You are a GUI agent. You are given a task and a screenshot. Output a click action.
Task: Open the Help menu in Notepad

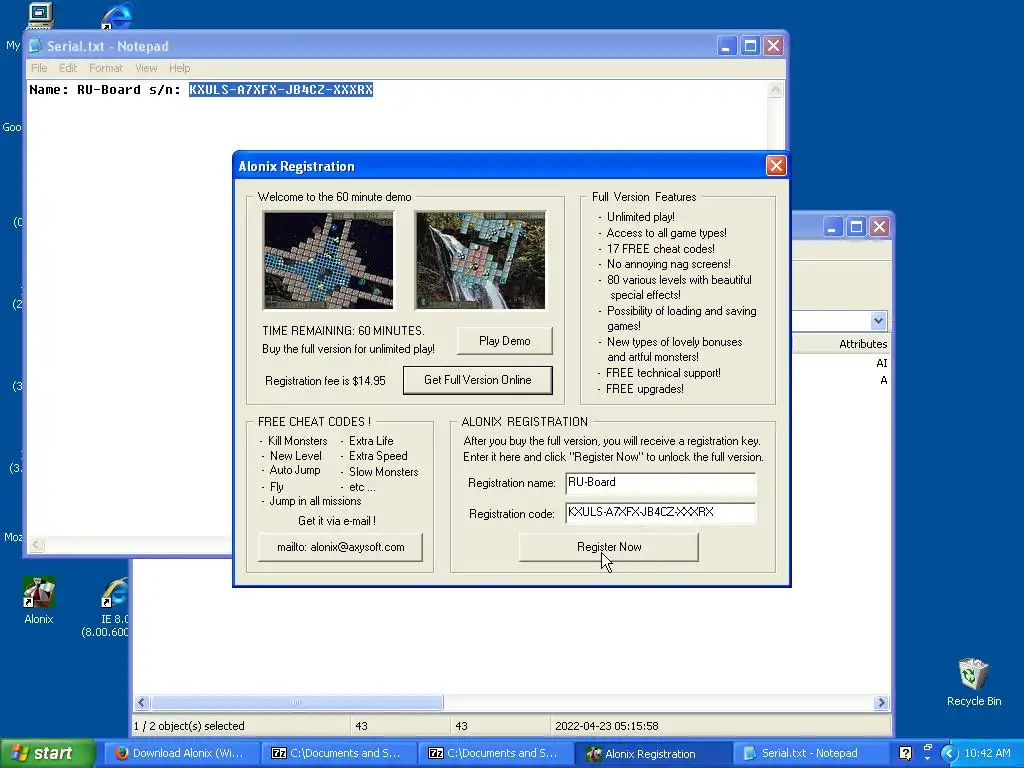tap(180, 68)
